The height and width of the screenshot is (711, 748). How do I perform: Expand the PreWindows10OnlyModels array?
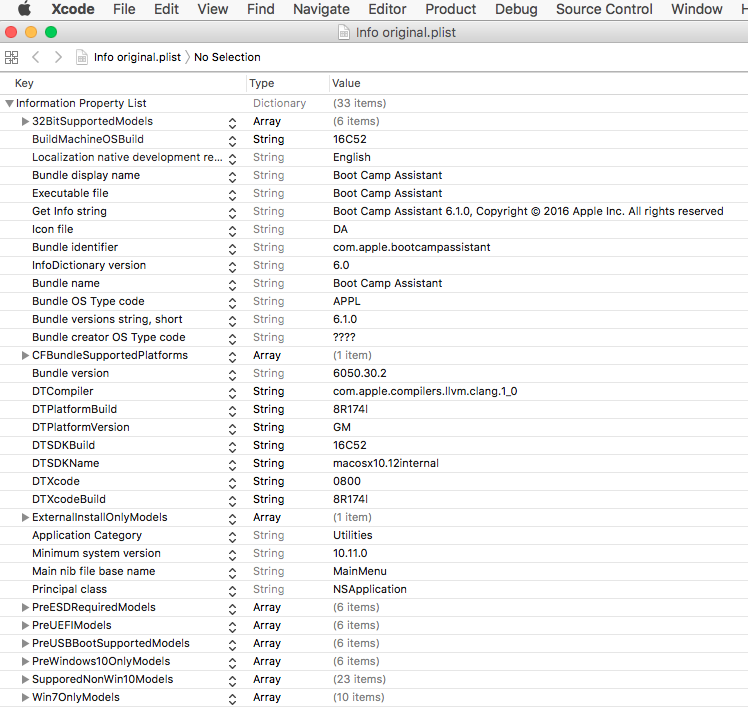coord(25,661)
